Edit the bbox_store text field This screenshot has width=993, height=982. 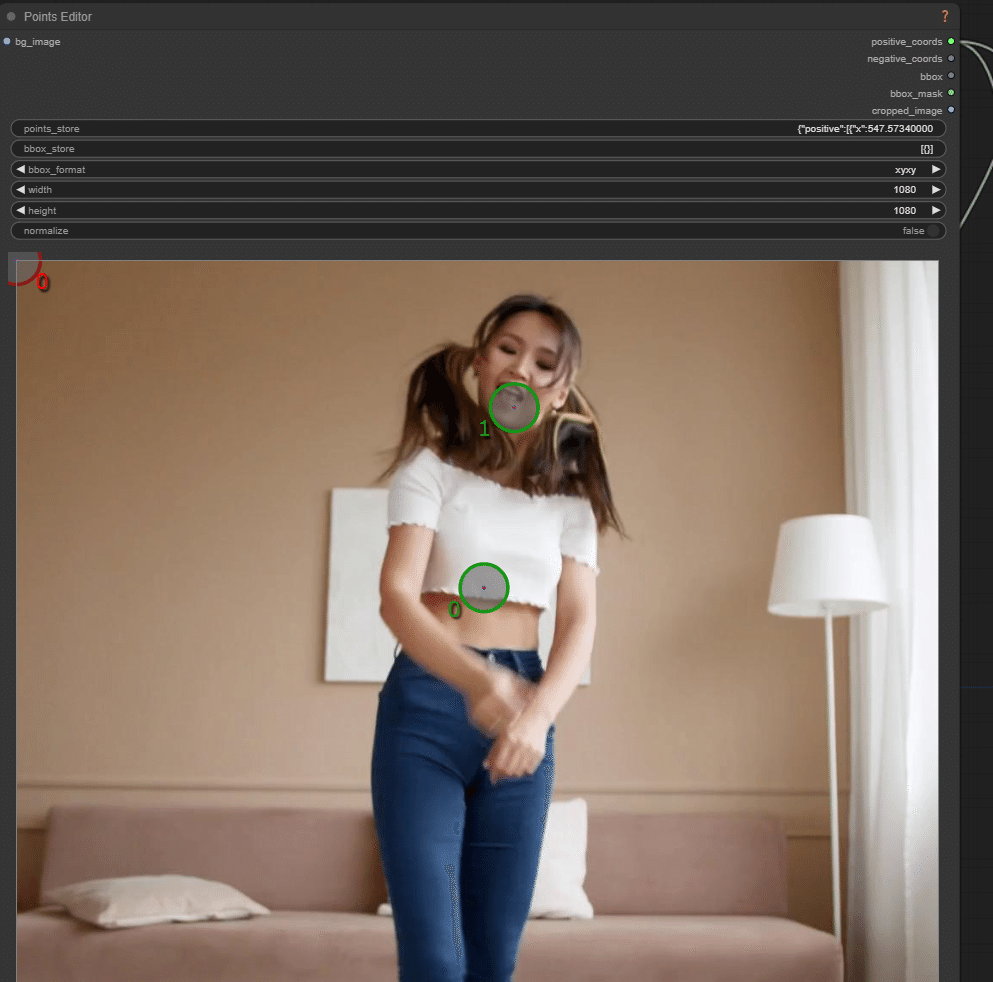click(x=478, y=149)
